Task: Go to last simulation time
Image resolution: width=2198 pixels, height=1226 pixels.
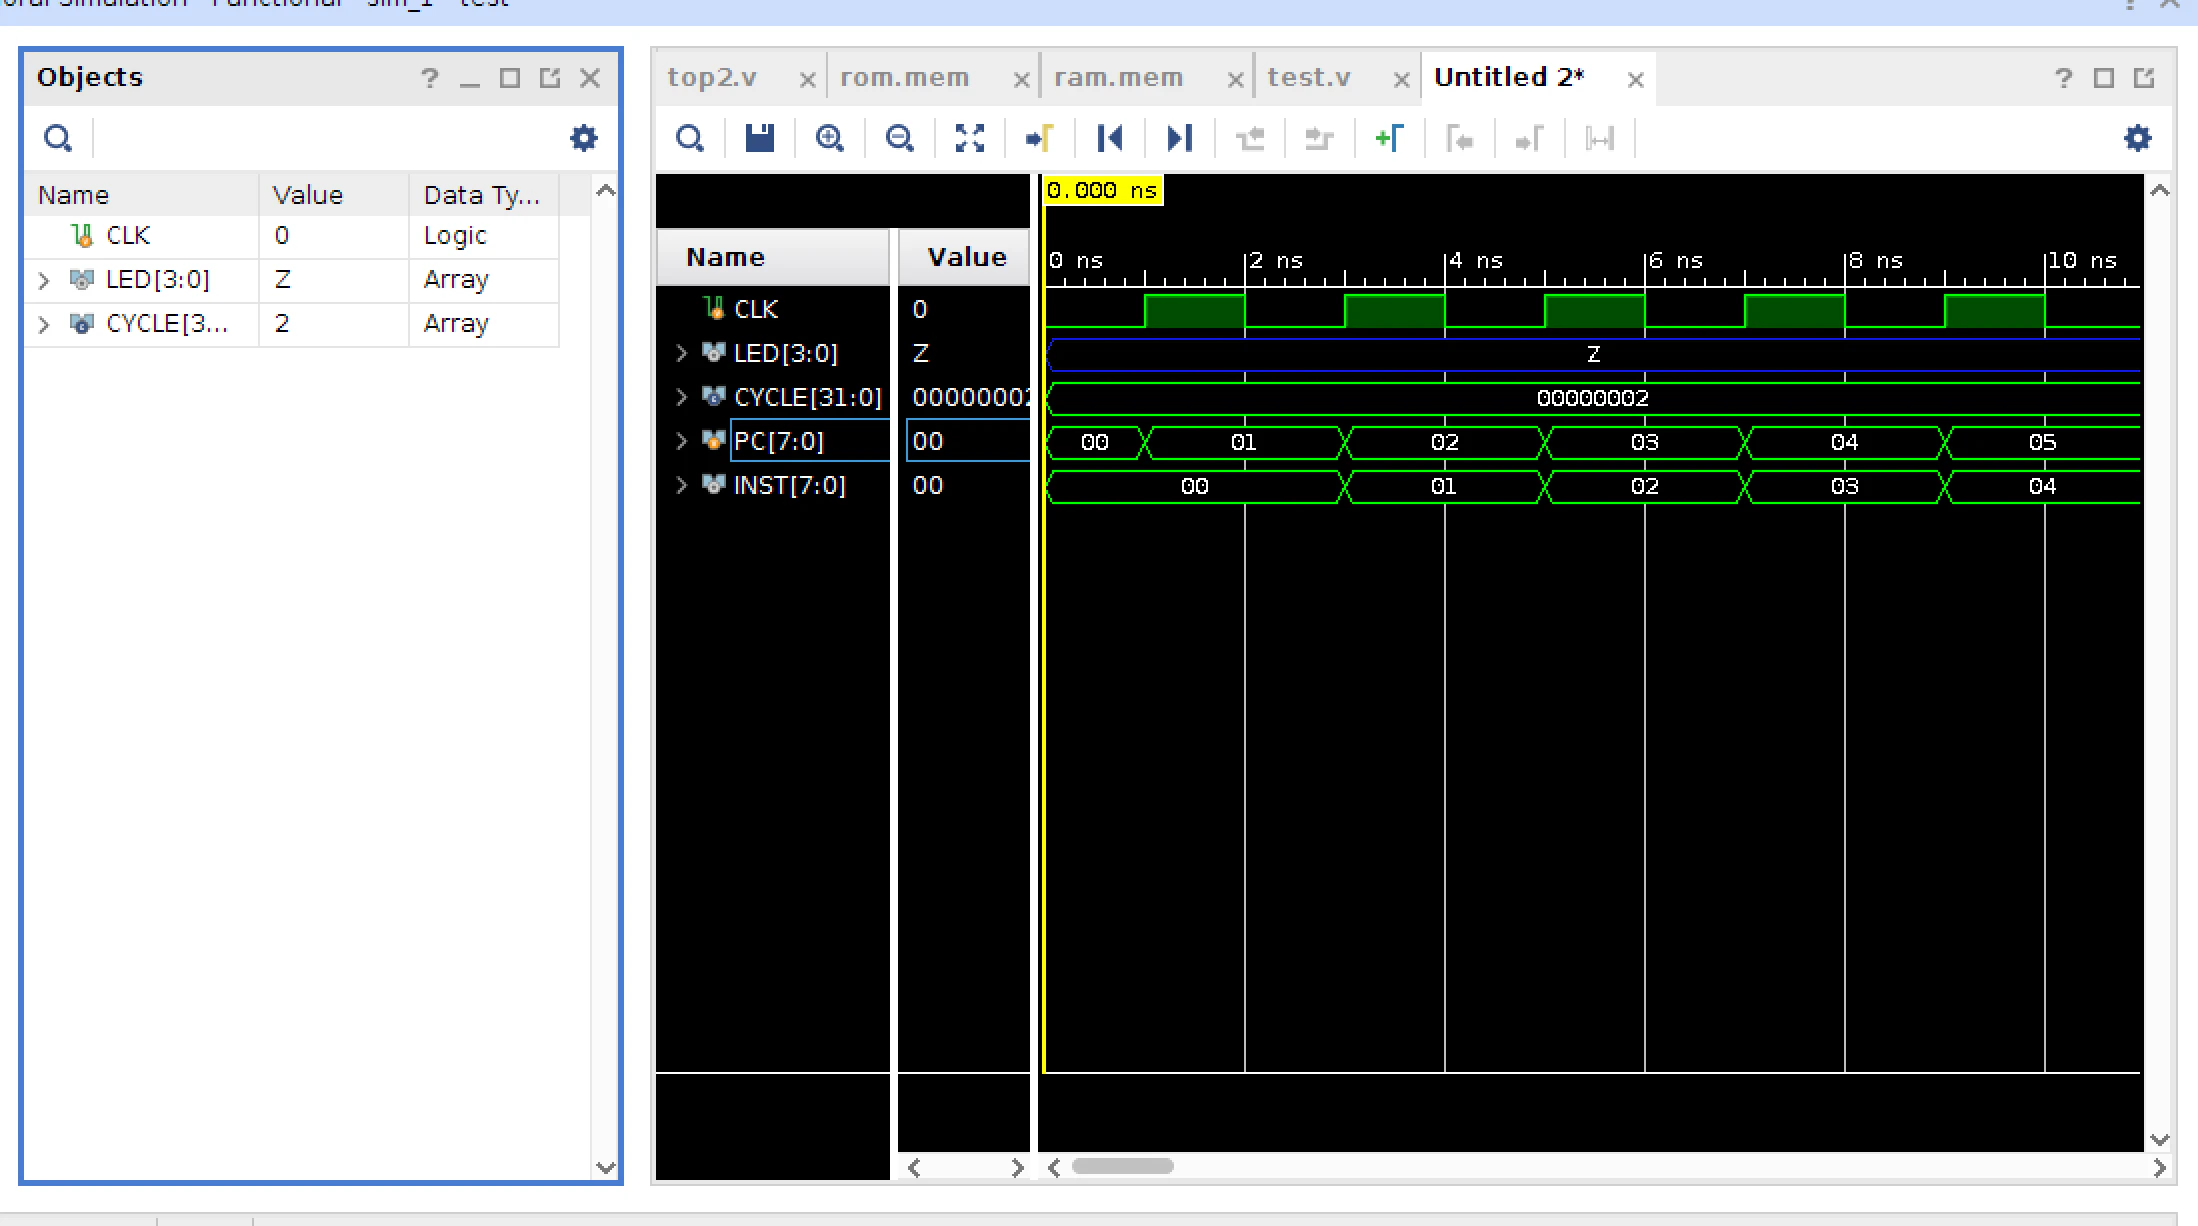Action: pyautogui.click(x=1180, y=138)
